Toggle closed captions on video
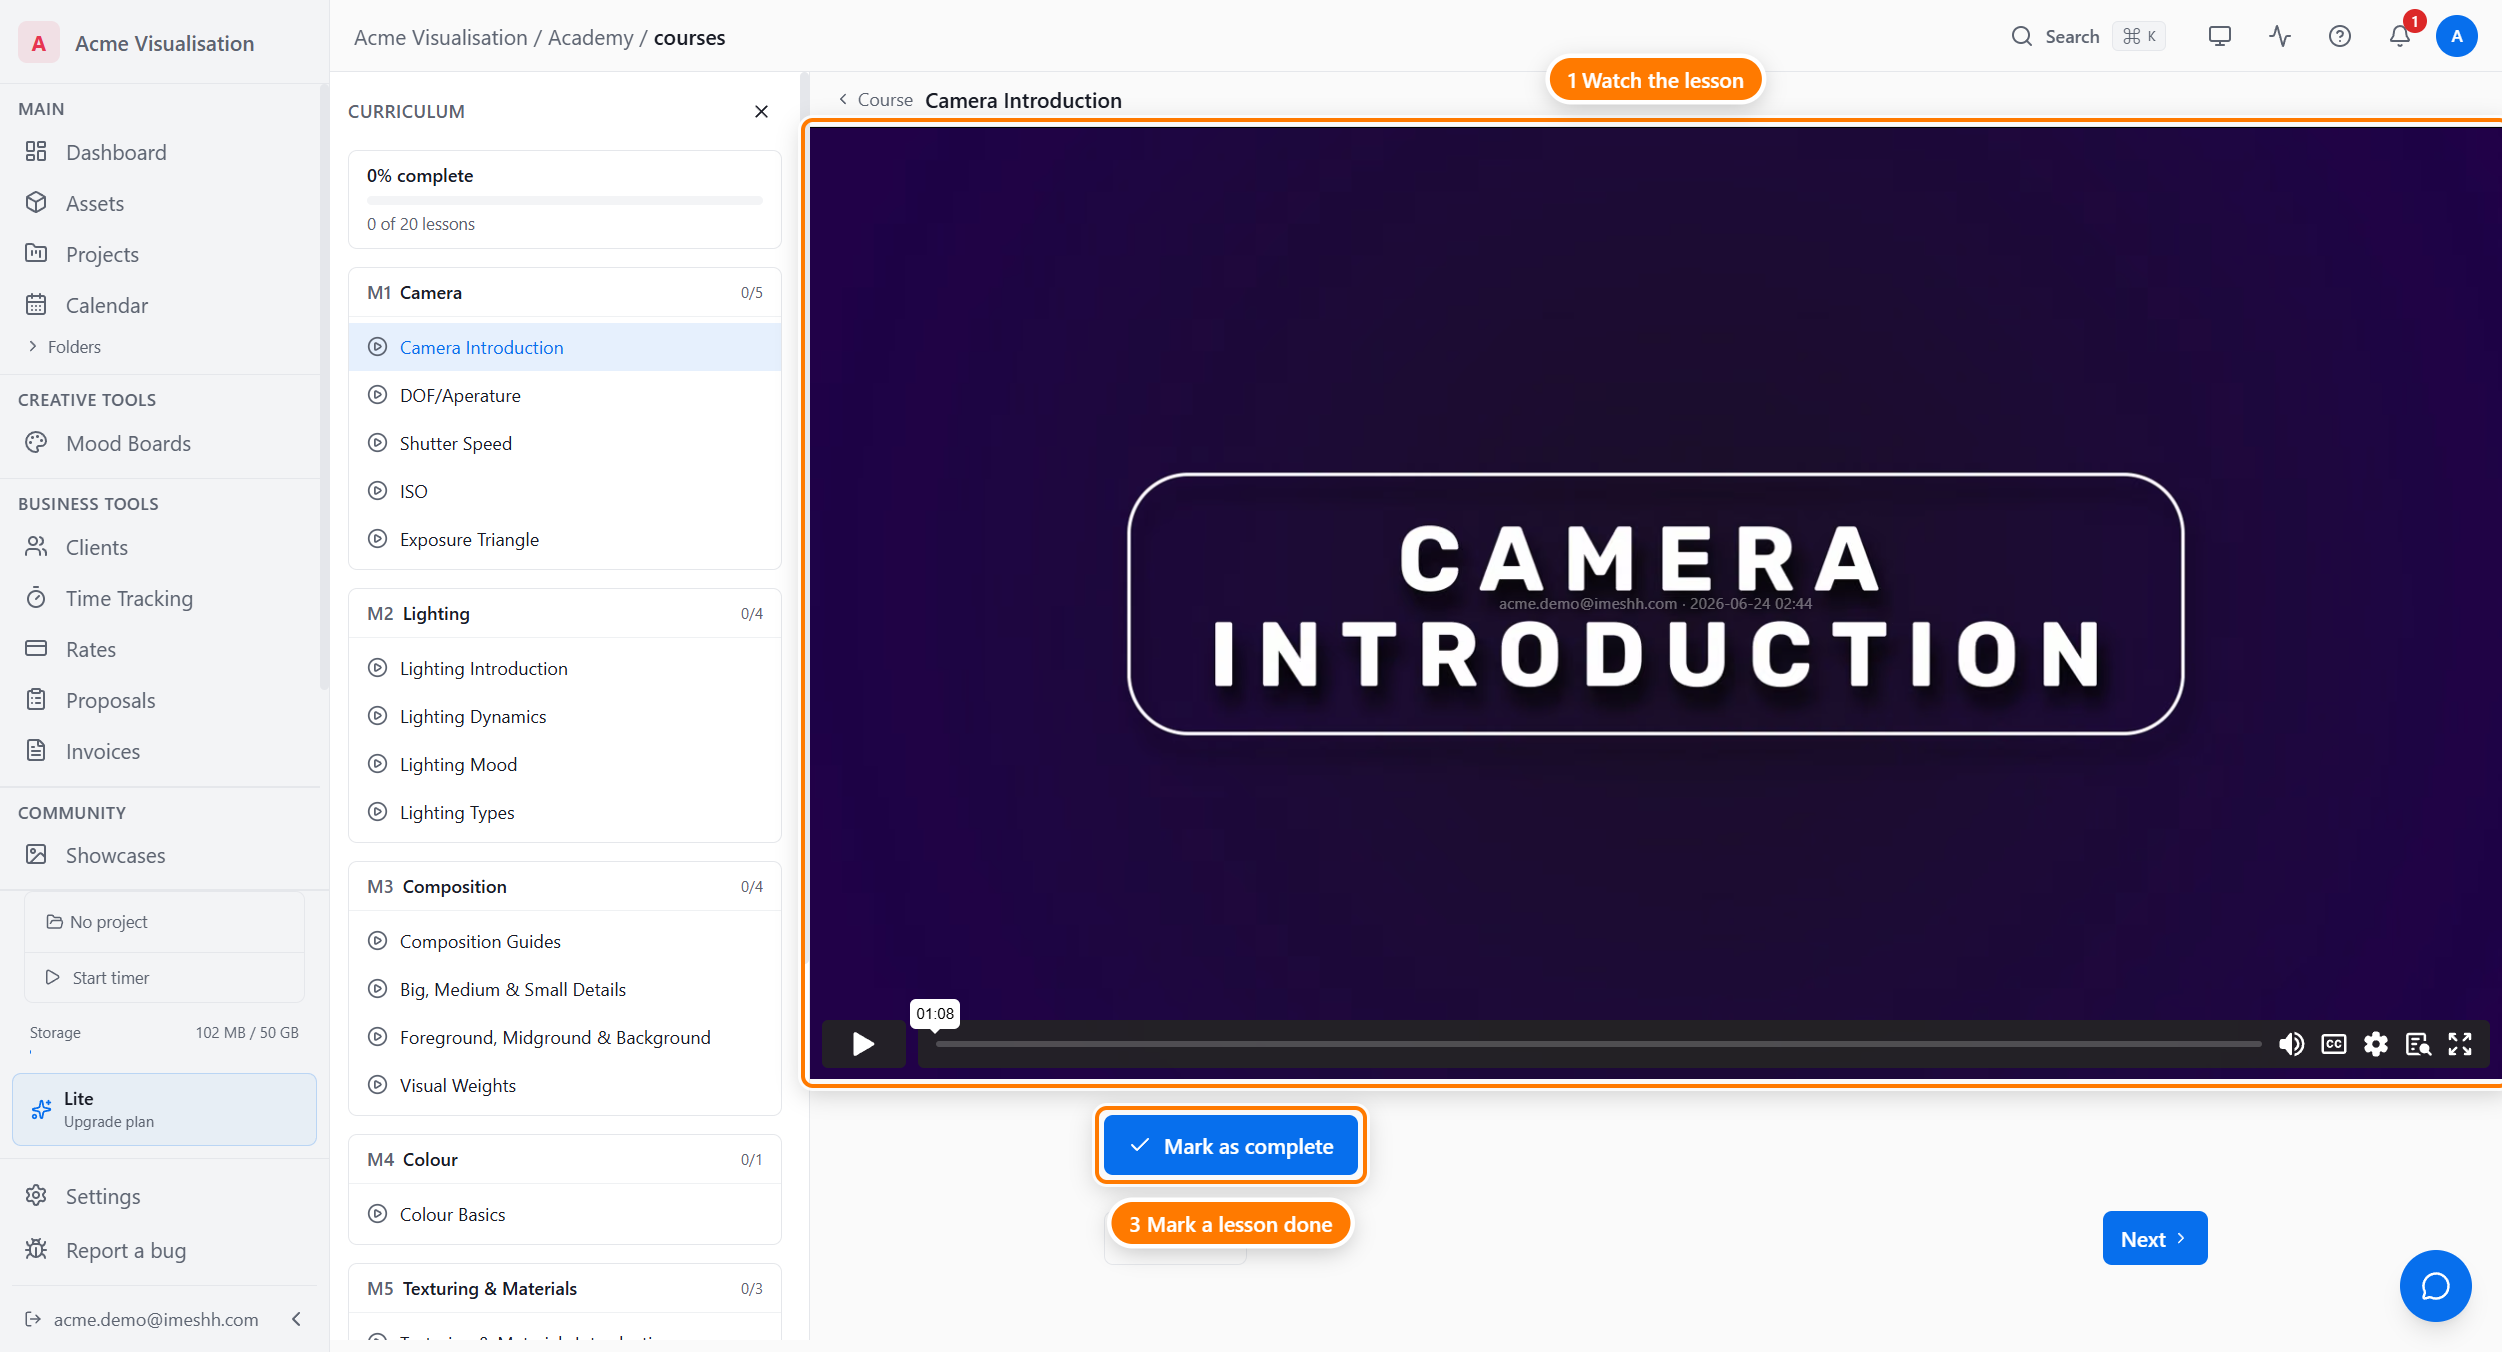Viewport: 2502px width, 1352px height. click(2333, 1044)
